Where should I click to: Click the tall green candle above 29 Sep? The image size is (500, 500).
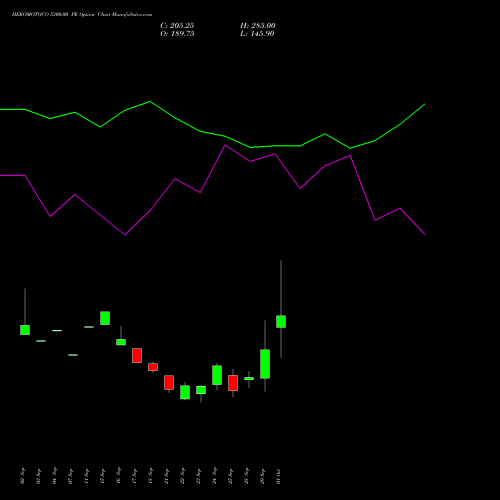pos(265,364)
